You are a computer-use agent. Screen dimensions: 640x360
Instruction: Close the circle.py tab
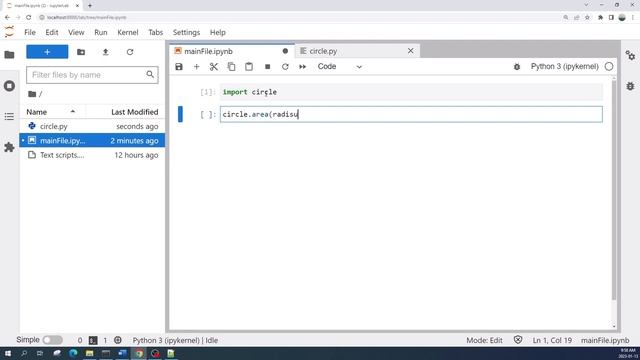coord(411,51)
